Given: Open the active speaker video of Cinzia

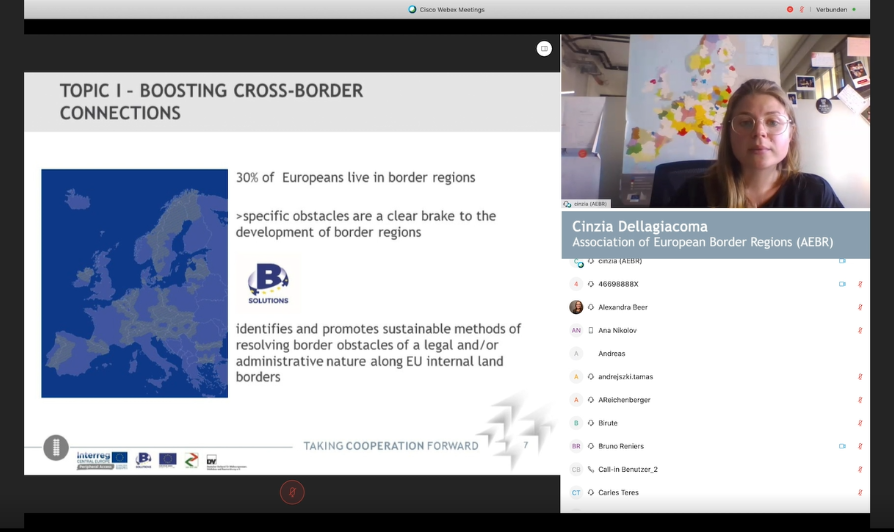Looking at the screenshot, I should point(716,121).
